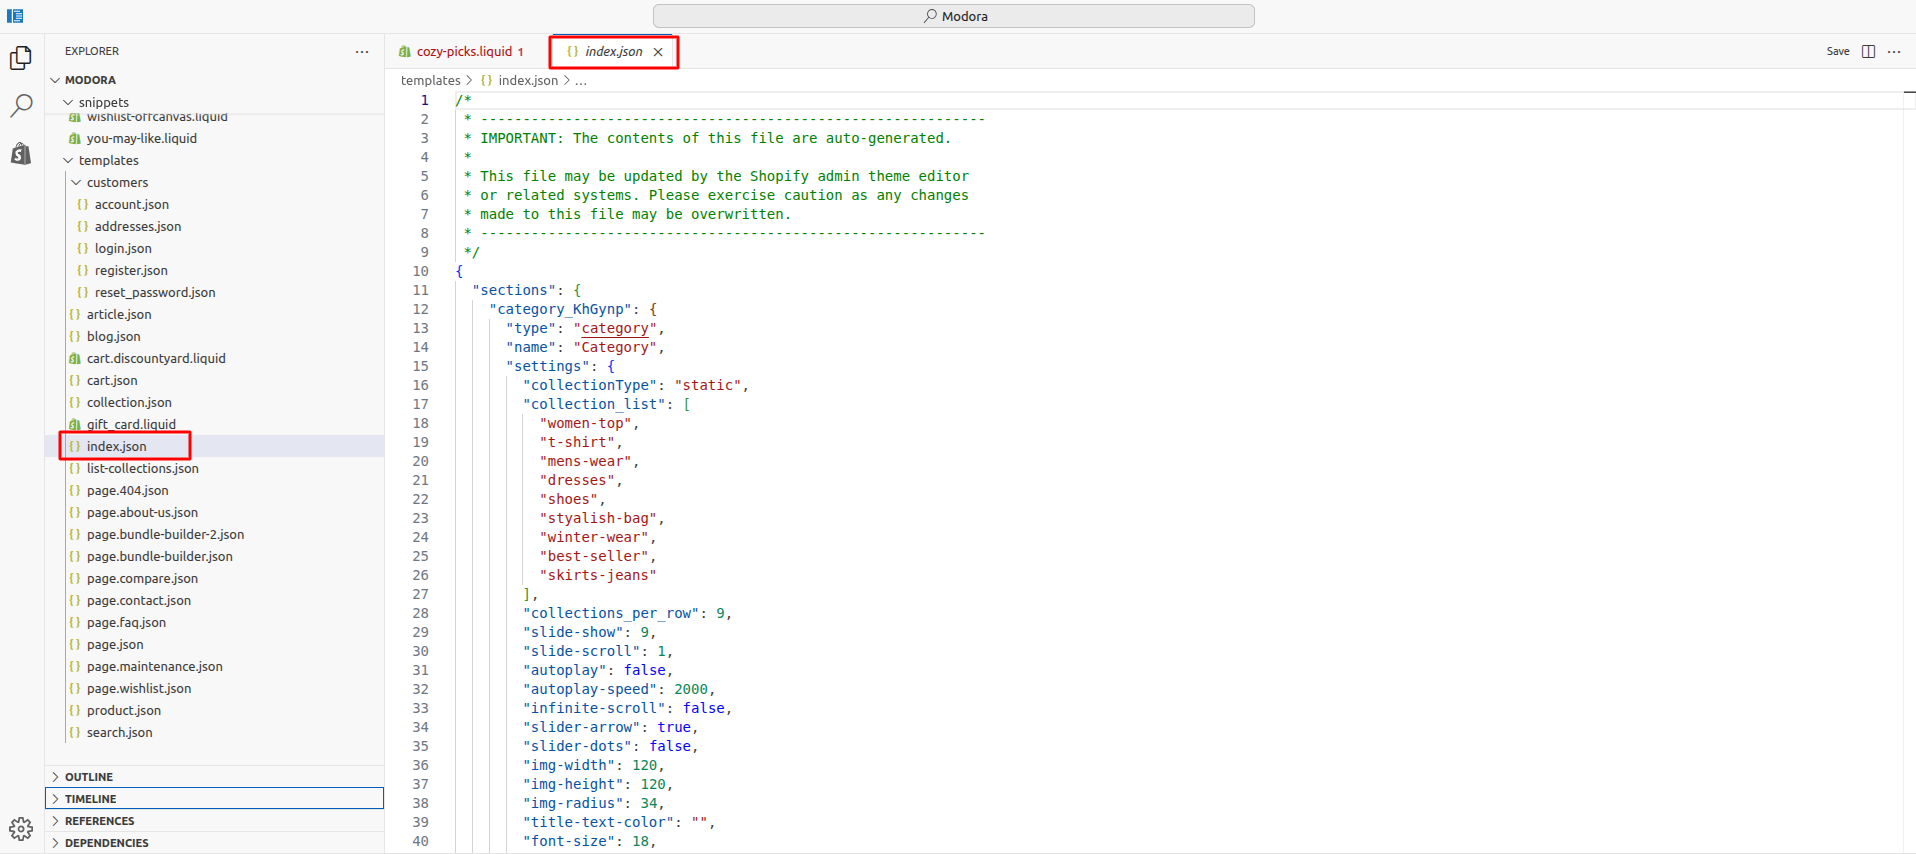
Task: Click the "img-radius" key in the code
Action: (573, 803)
